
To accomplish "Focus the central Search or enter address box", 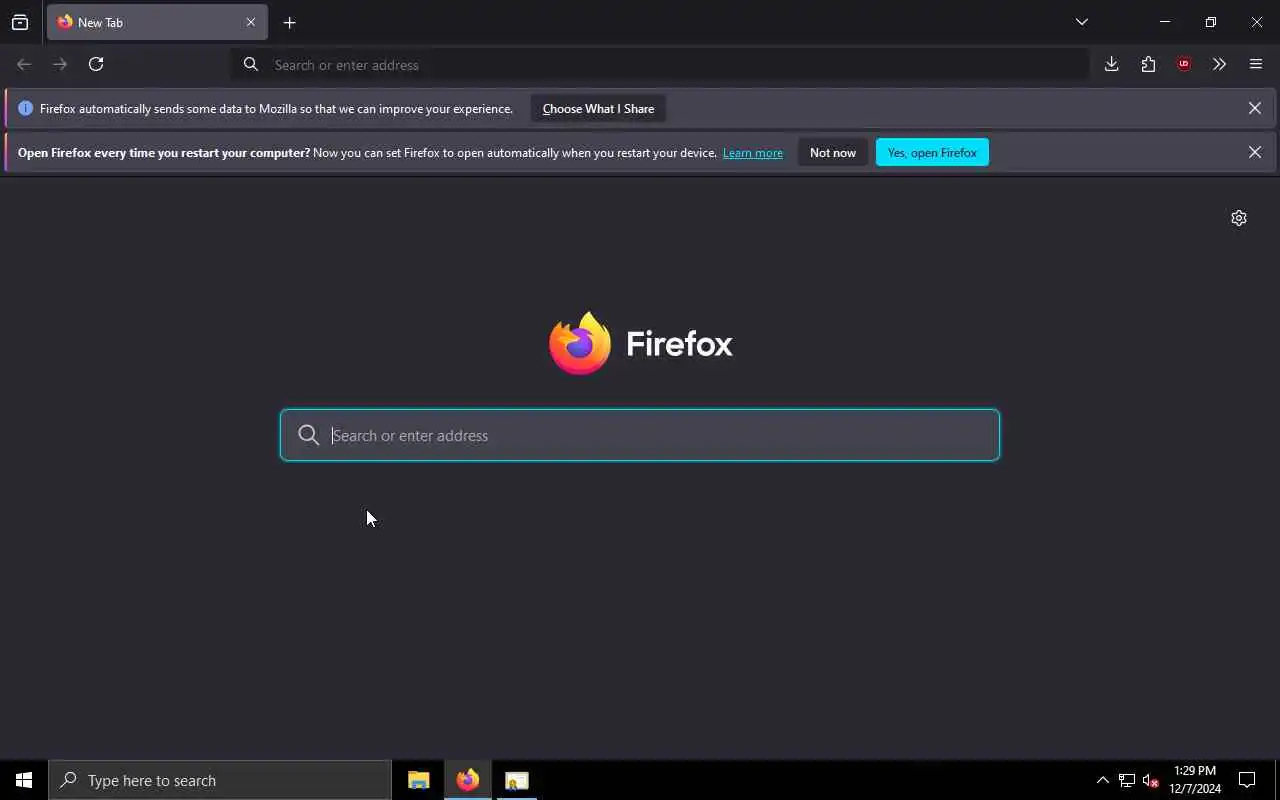I will (x=640, y=435).
